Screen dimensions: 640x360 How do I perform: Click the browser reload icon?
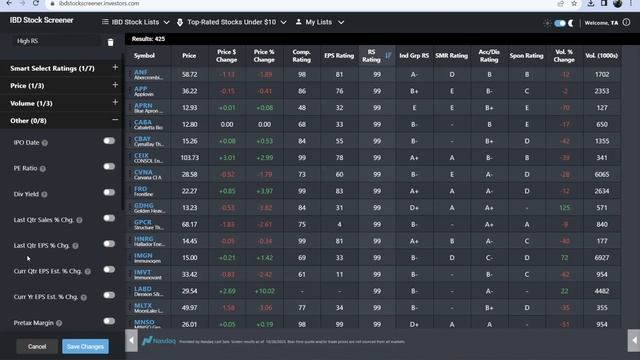(x=36, y=3)
